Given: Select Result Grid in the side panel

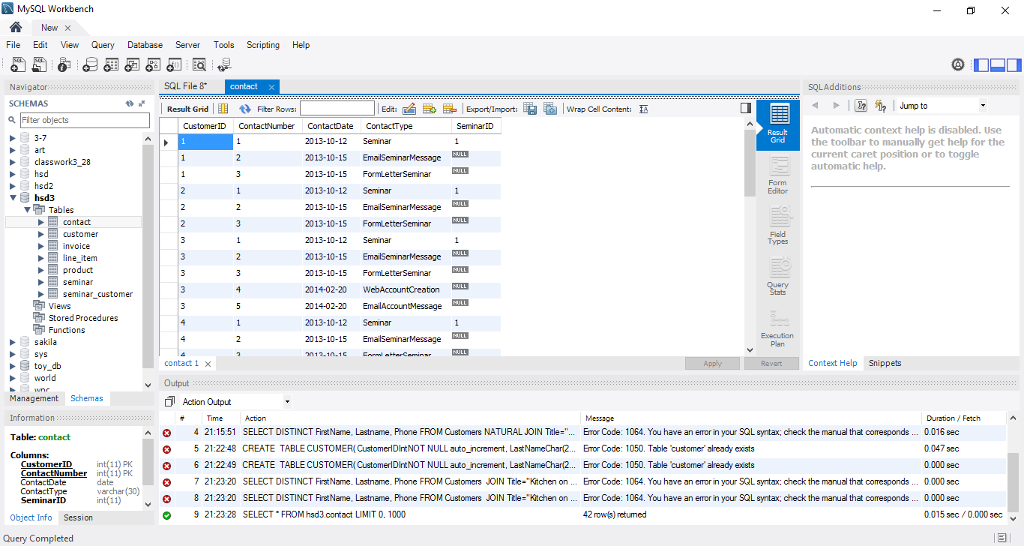Looking at the screenshot, I should 777,125.
